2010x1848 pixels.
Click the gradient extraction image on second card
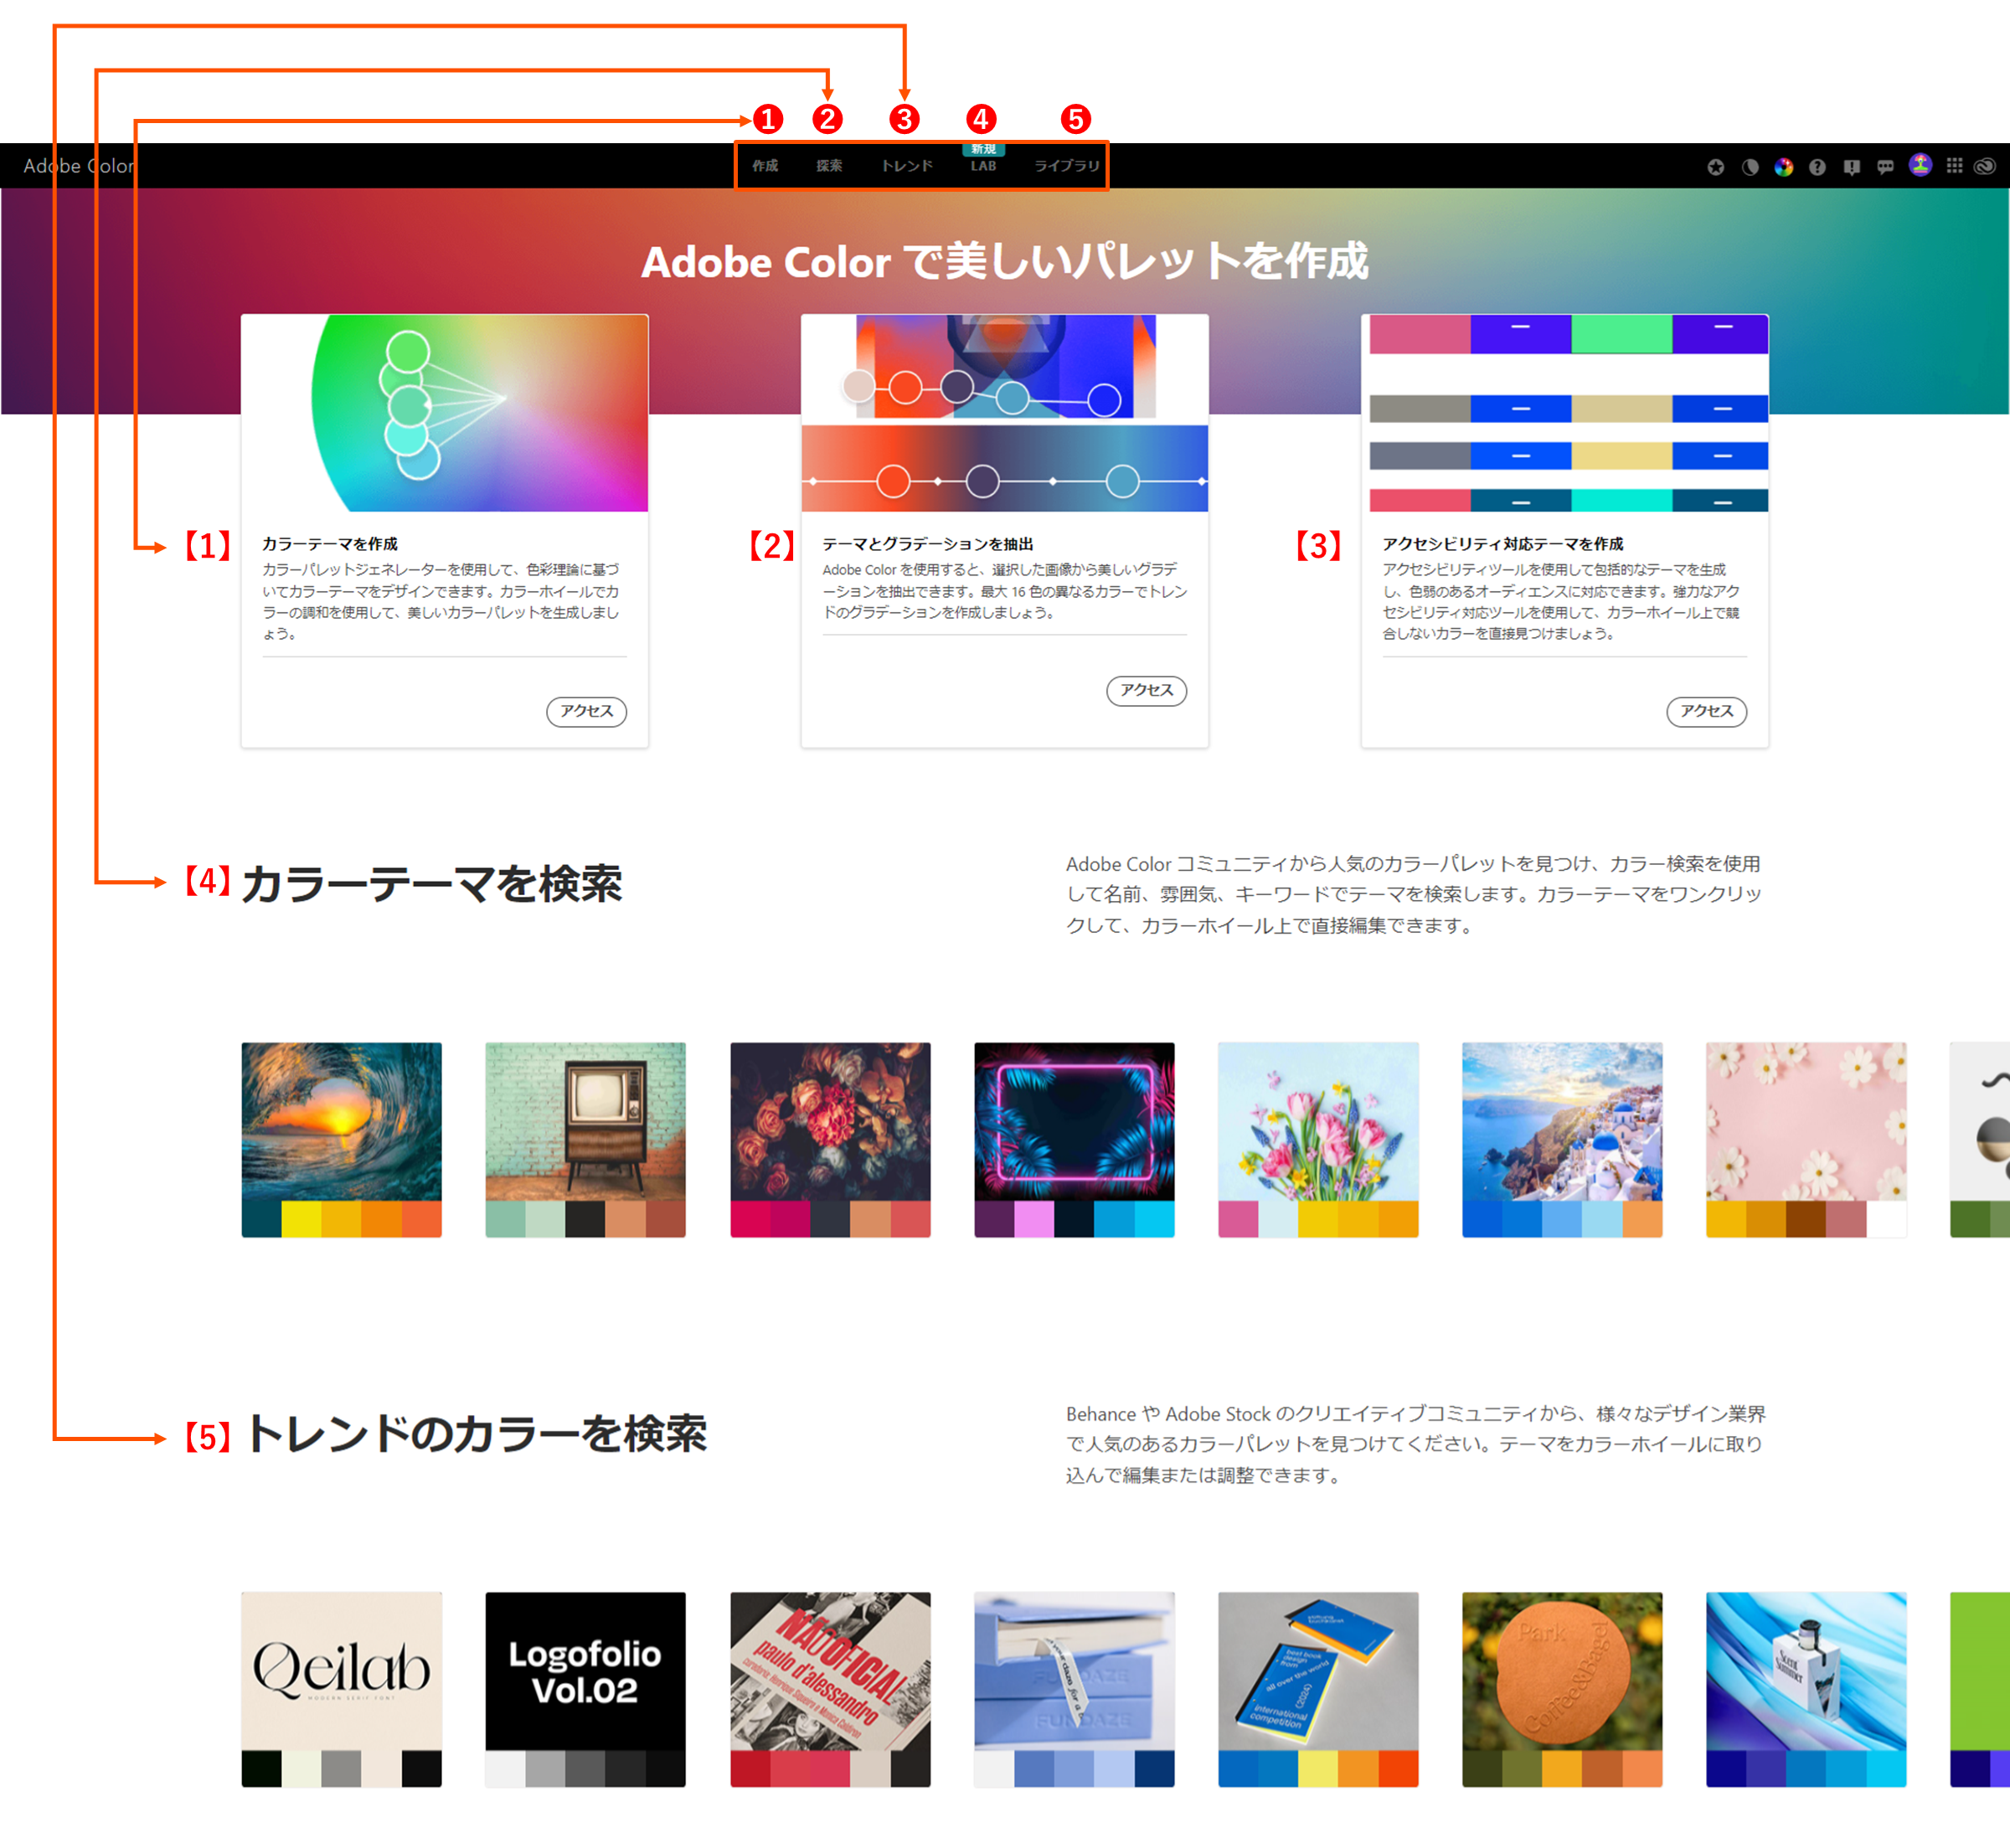click(1005, 413)
